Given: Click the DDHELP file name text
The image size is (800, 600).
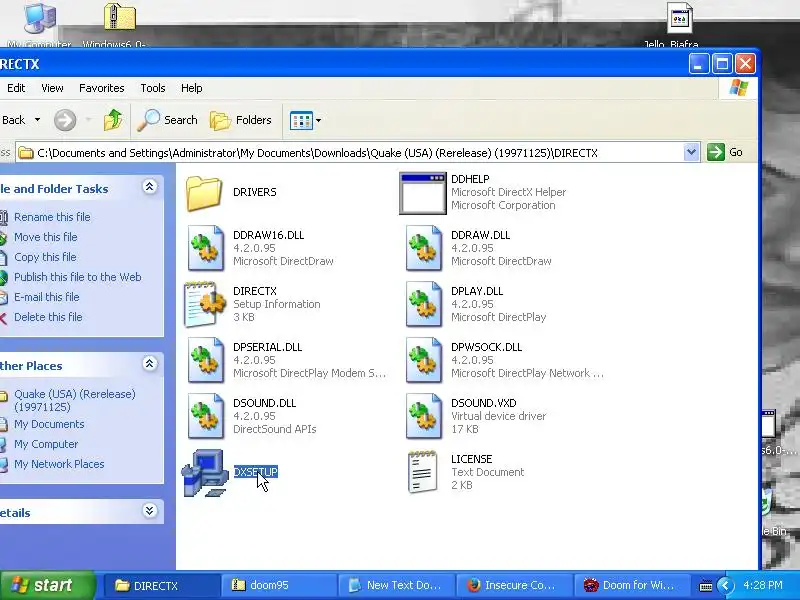Looking at the screenshot, I should tap(470, 180).
